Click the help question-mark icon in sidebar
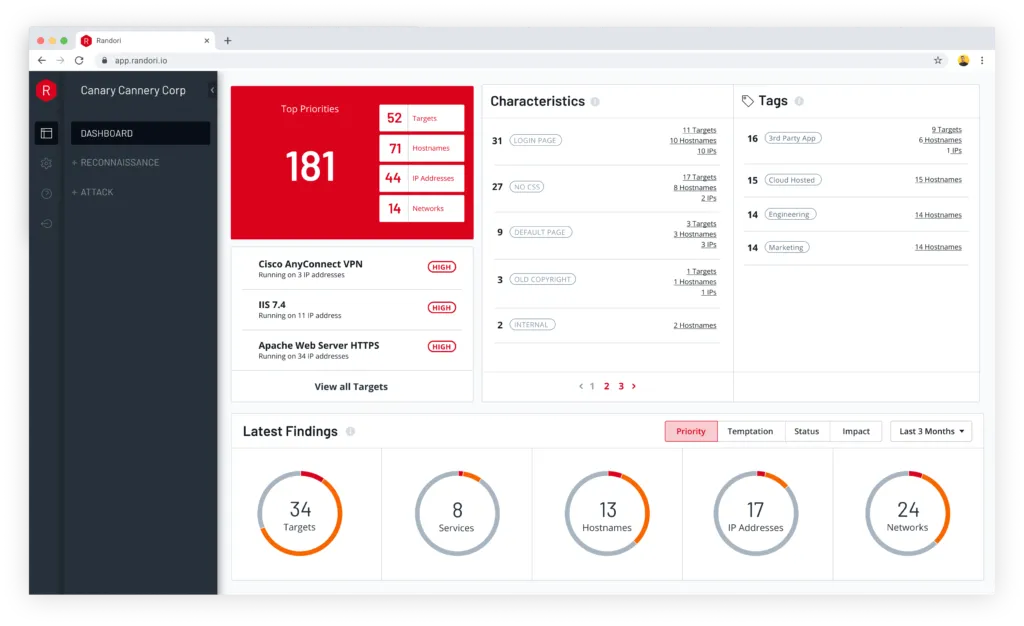 pos(45,192)
